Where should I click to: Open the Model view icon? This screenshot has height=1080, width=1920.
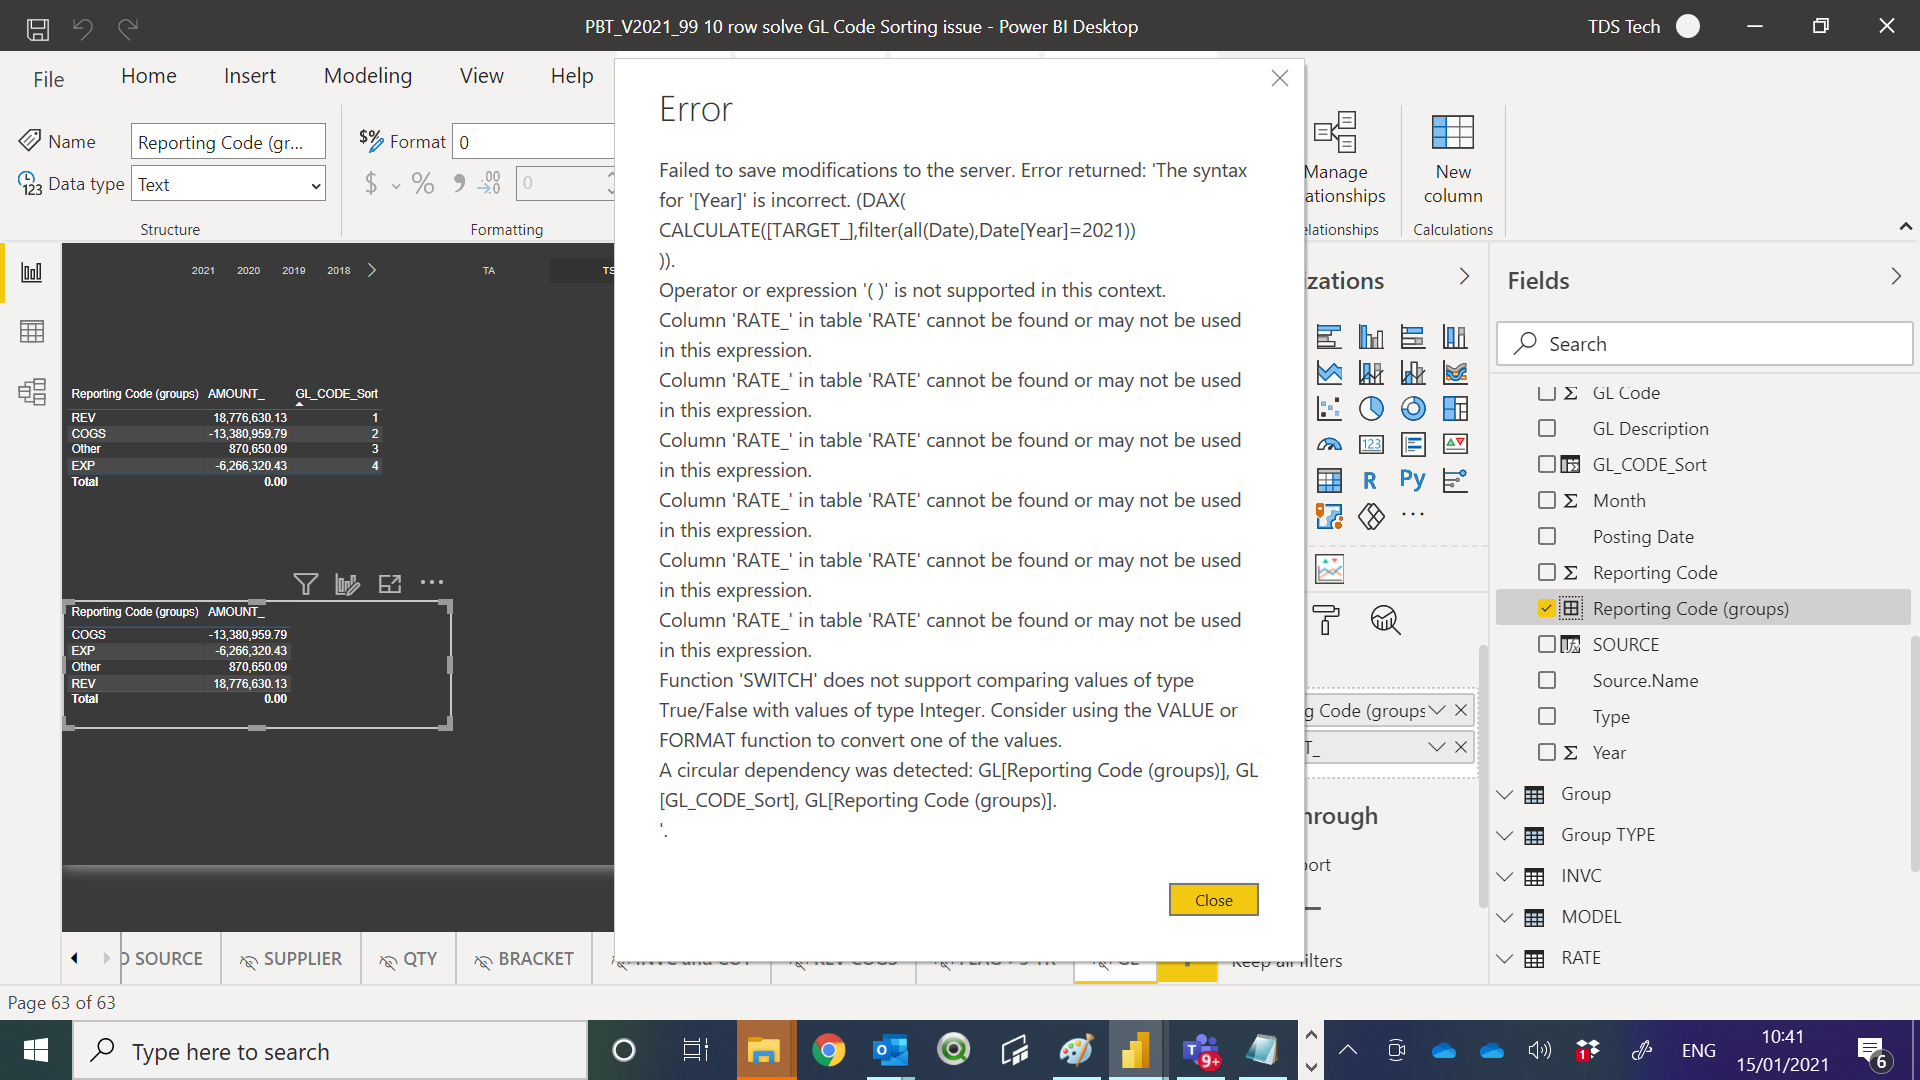[32, 391]
